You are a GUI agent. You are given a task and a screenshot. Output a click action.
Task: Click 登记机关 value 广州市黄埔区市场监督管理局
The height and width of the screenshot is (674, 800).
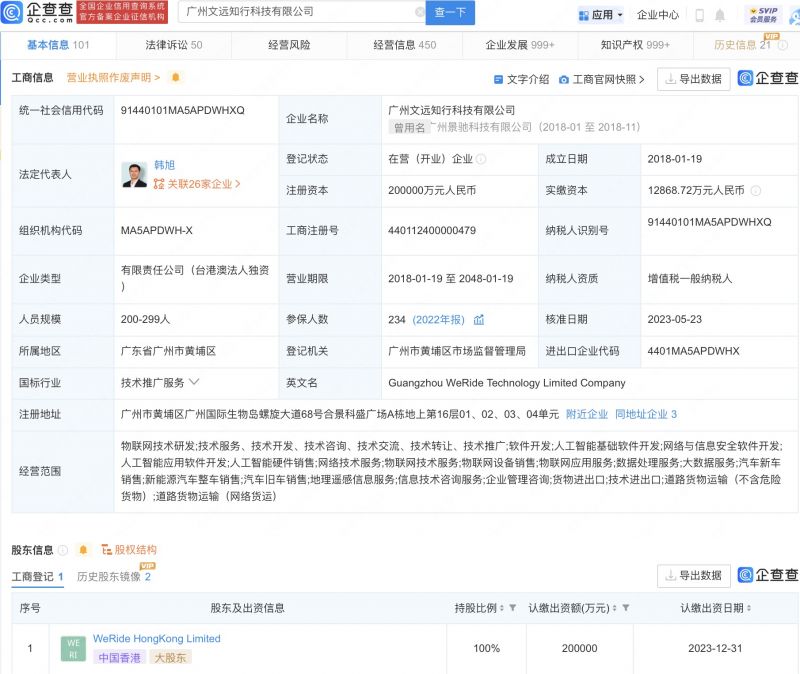coord(457,351)
